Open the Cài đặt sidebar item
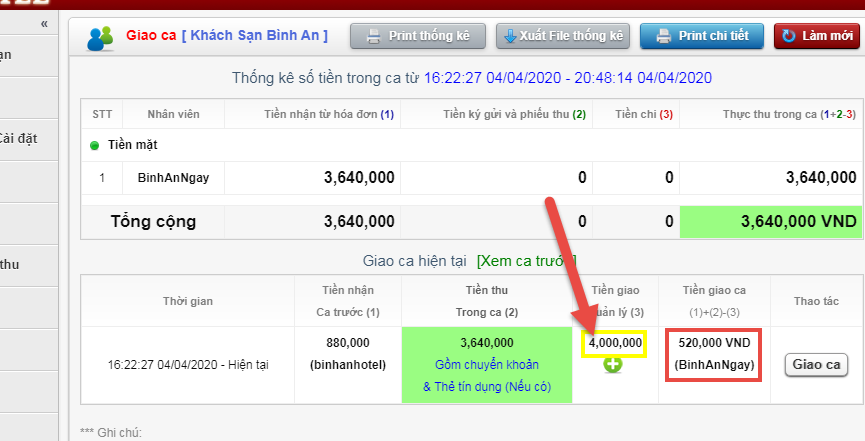 (20, 138)
